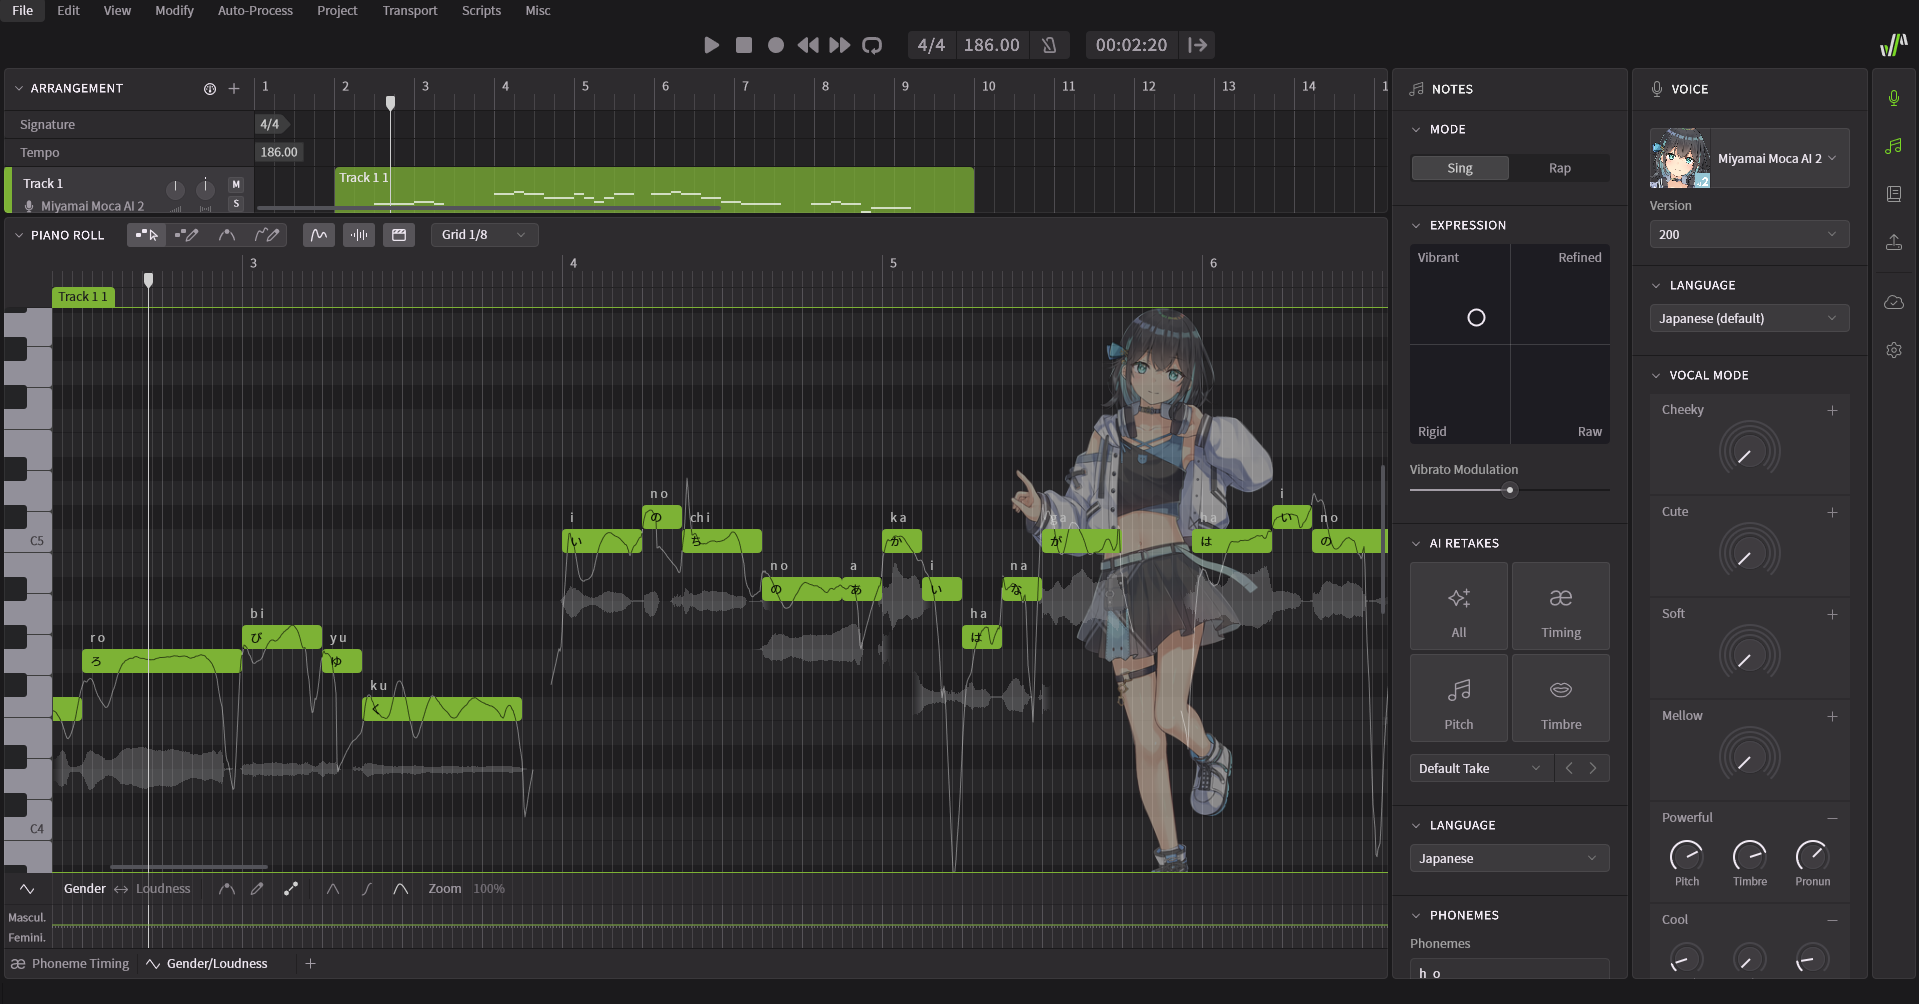
Task: Open the Default Take dropdown
Action: [1481, 768]
